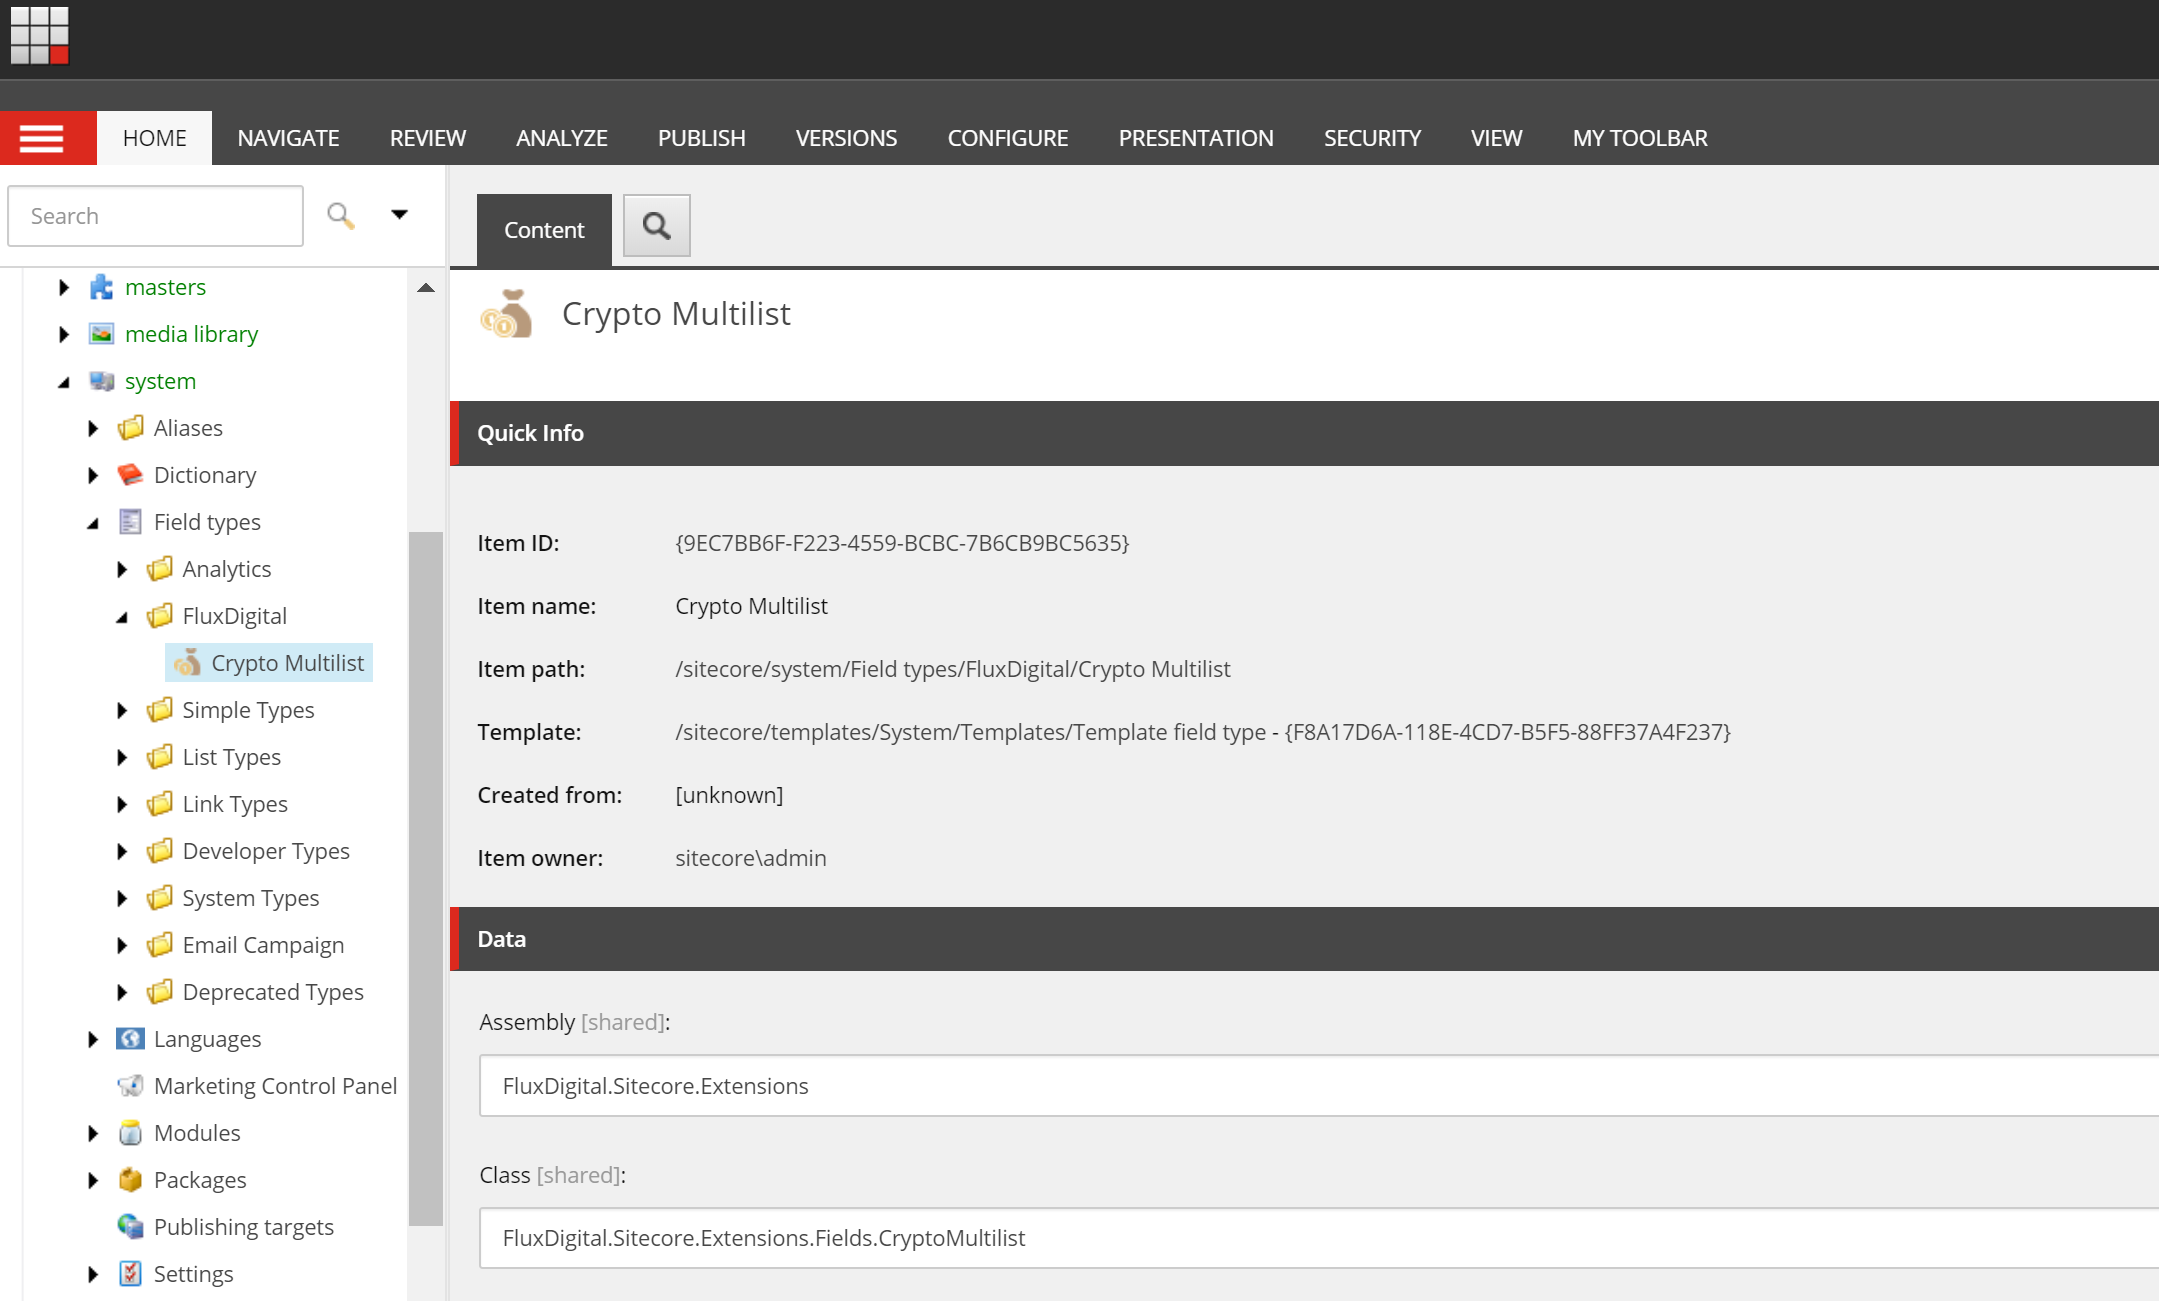Expand the media library tree node
Viewport: 2159px width, 1301px height.
click(x=64, y=335)
